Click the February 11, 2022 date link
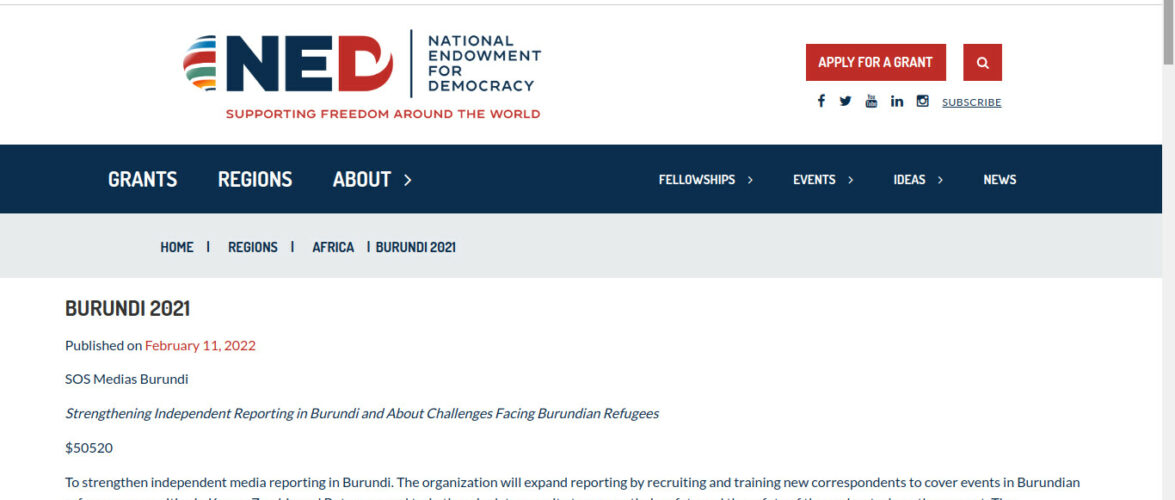The width and height of the screenshot is (1175, 500). (x=200, y=346)
